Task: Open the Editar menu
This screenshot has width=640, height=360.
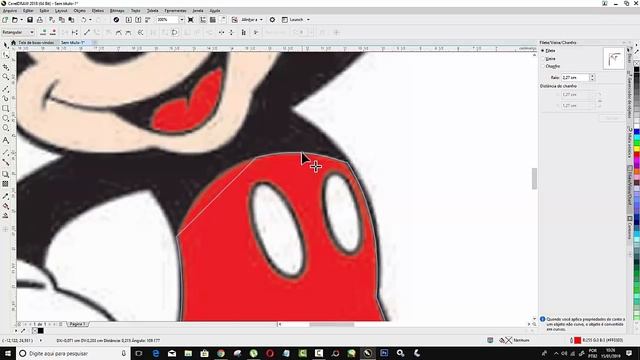Action: click(28, 11)
